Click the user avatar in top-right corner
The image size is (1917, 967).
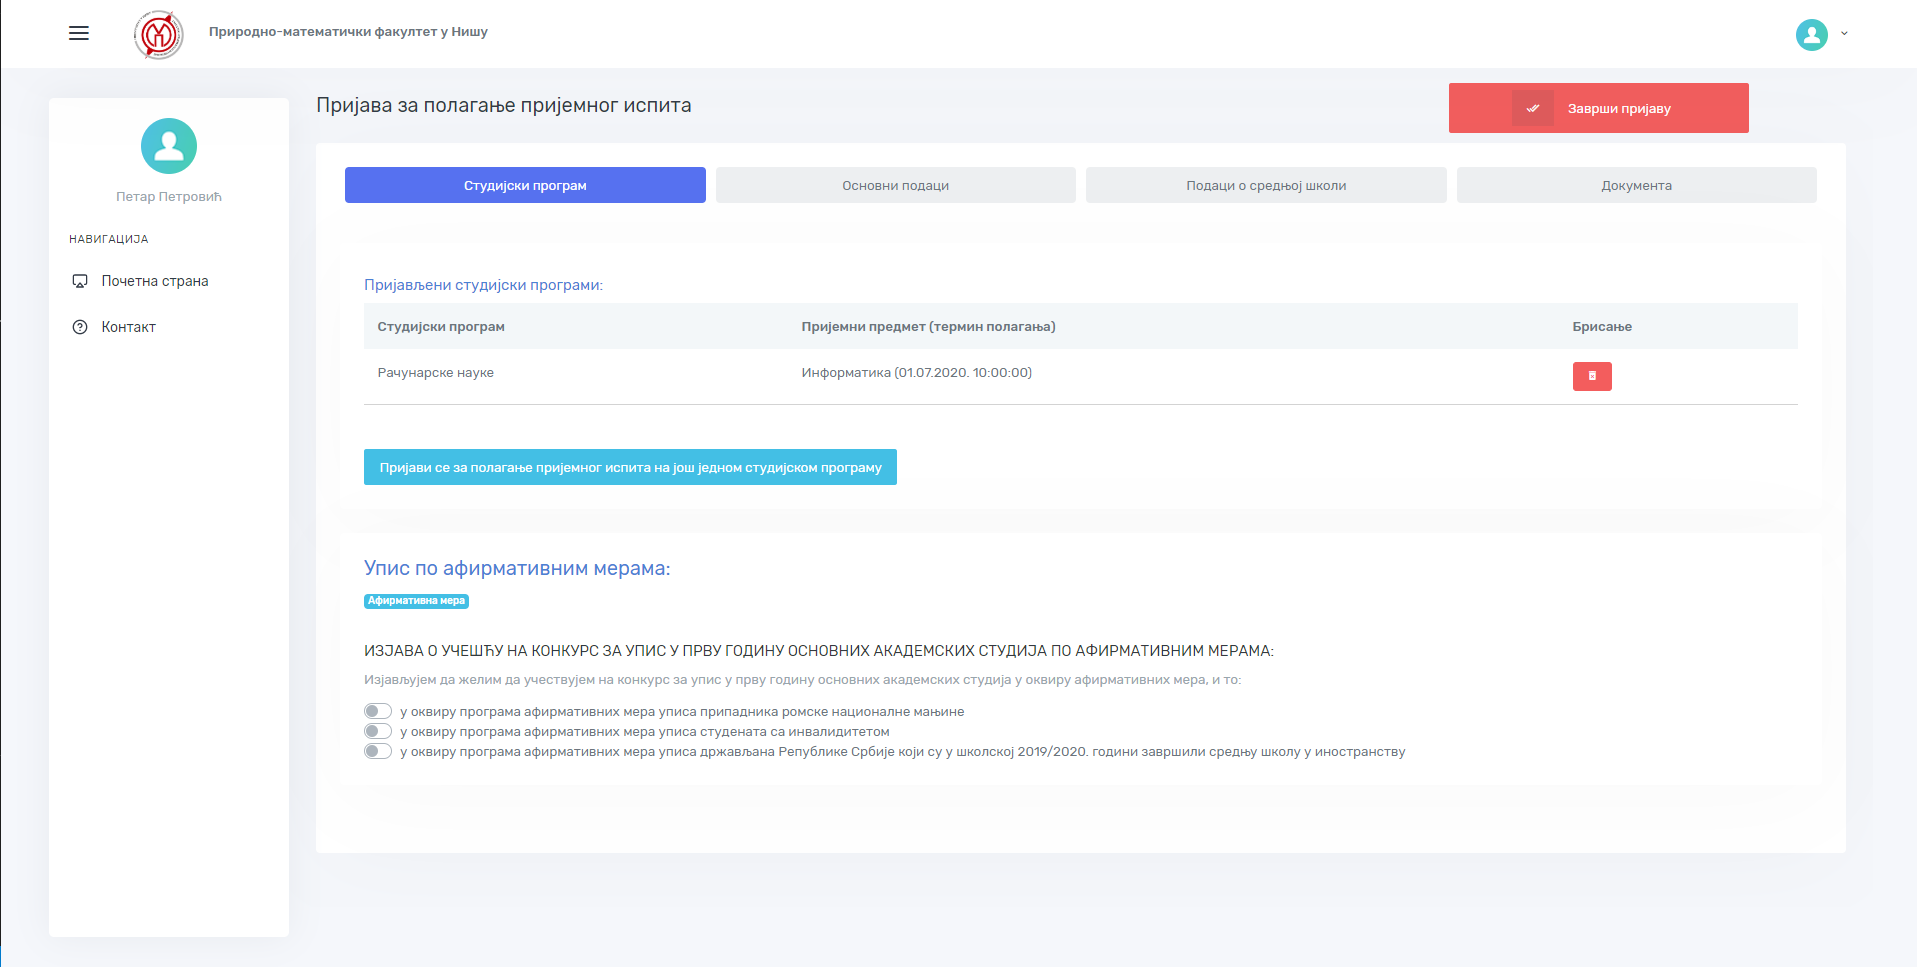1811,35
